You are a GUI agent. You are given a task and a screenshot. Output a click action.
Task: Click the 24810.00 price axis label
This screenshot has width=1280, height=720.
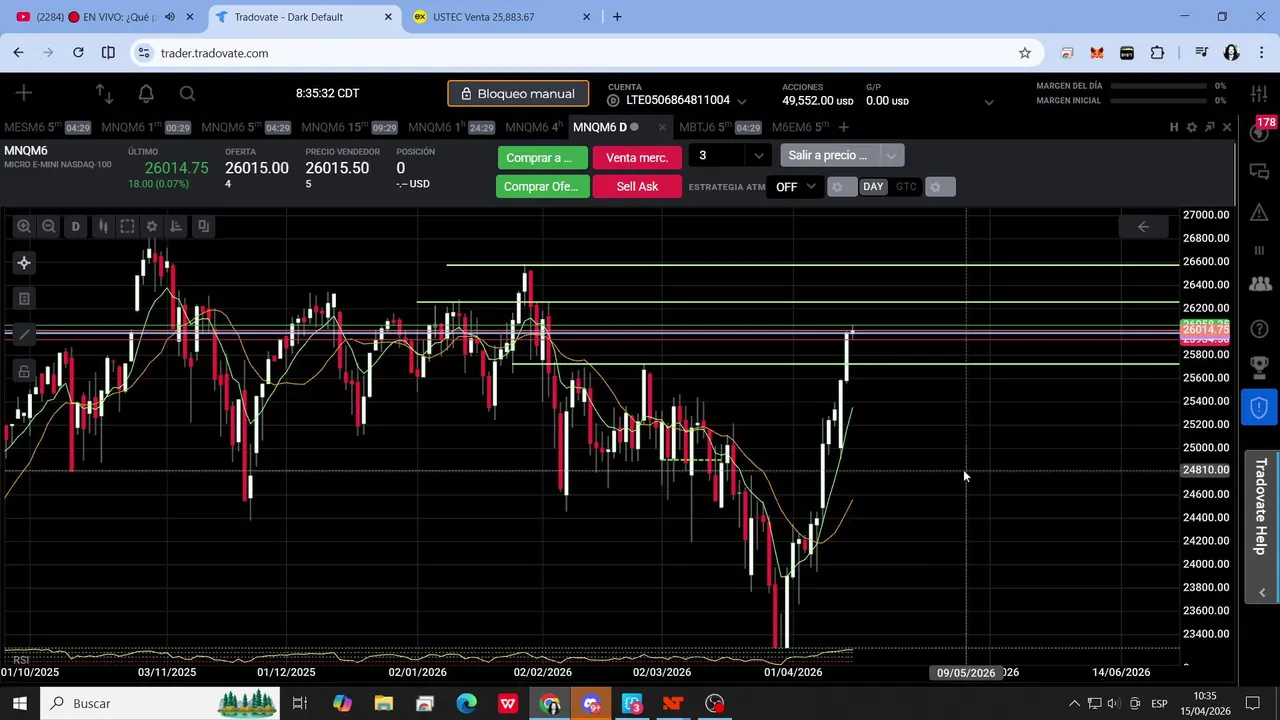click(1205, 470)
